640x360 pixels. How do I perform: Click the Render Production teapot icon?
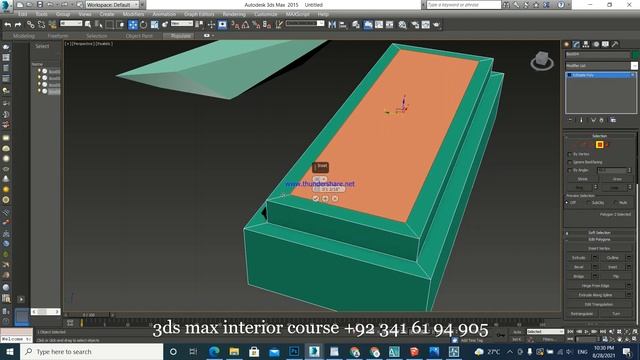click(436, 25)
